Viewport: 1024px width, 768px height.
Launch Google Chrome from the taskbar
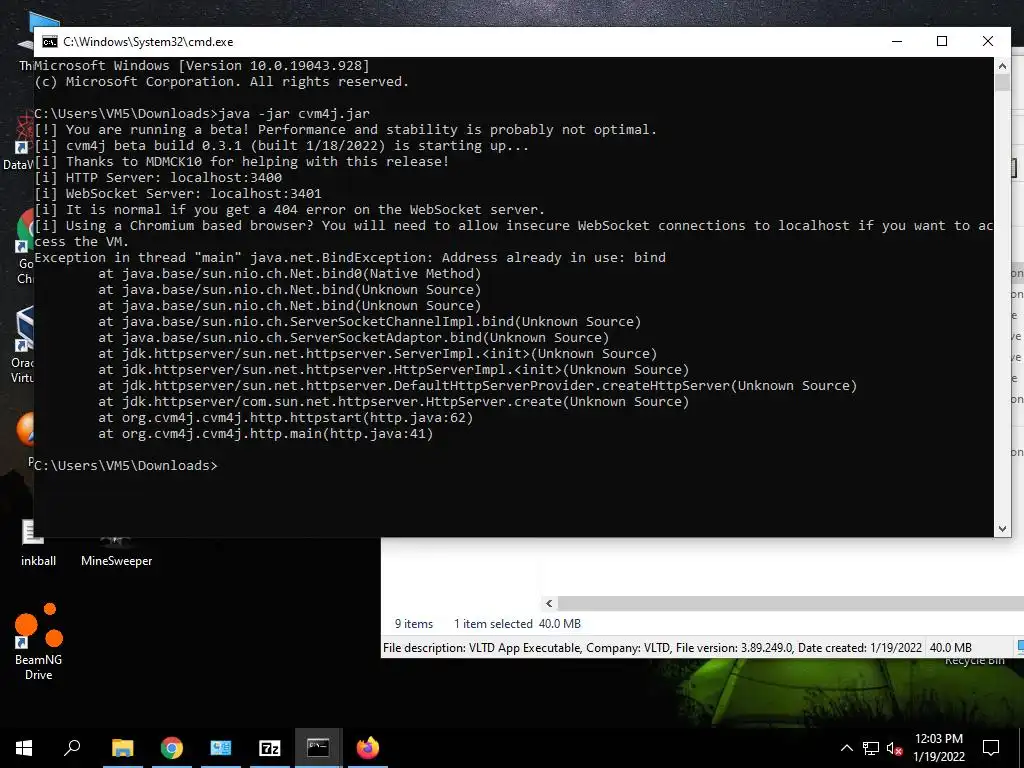tap(172, 748)
